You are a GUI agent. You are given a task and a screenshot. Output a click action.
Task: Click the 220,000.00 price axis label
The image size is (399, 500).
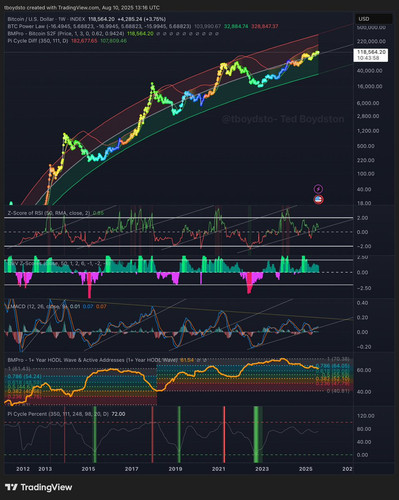371,41
